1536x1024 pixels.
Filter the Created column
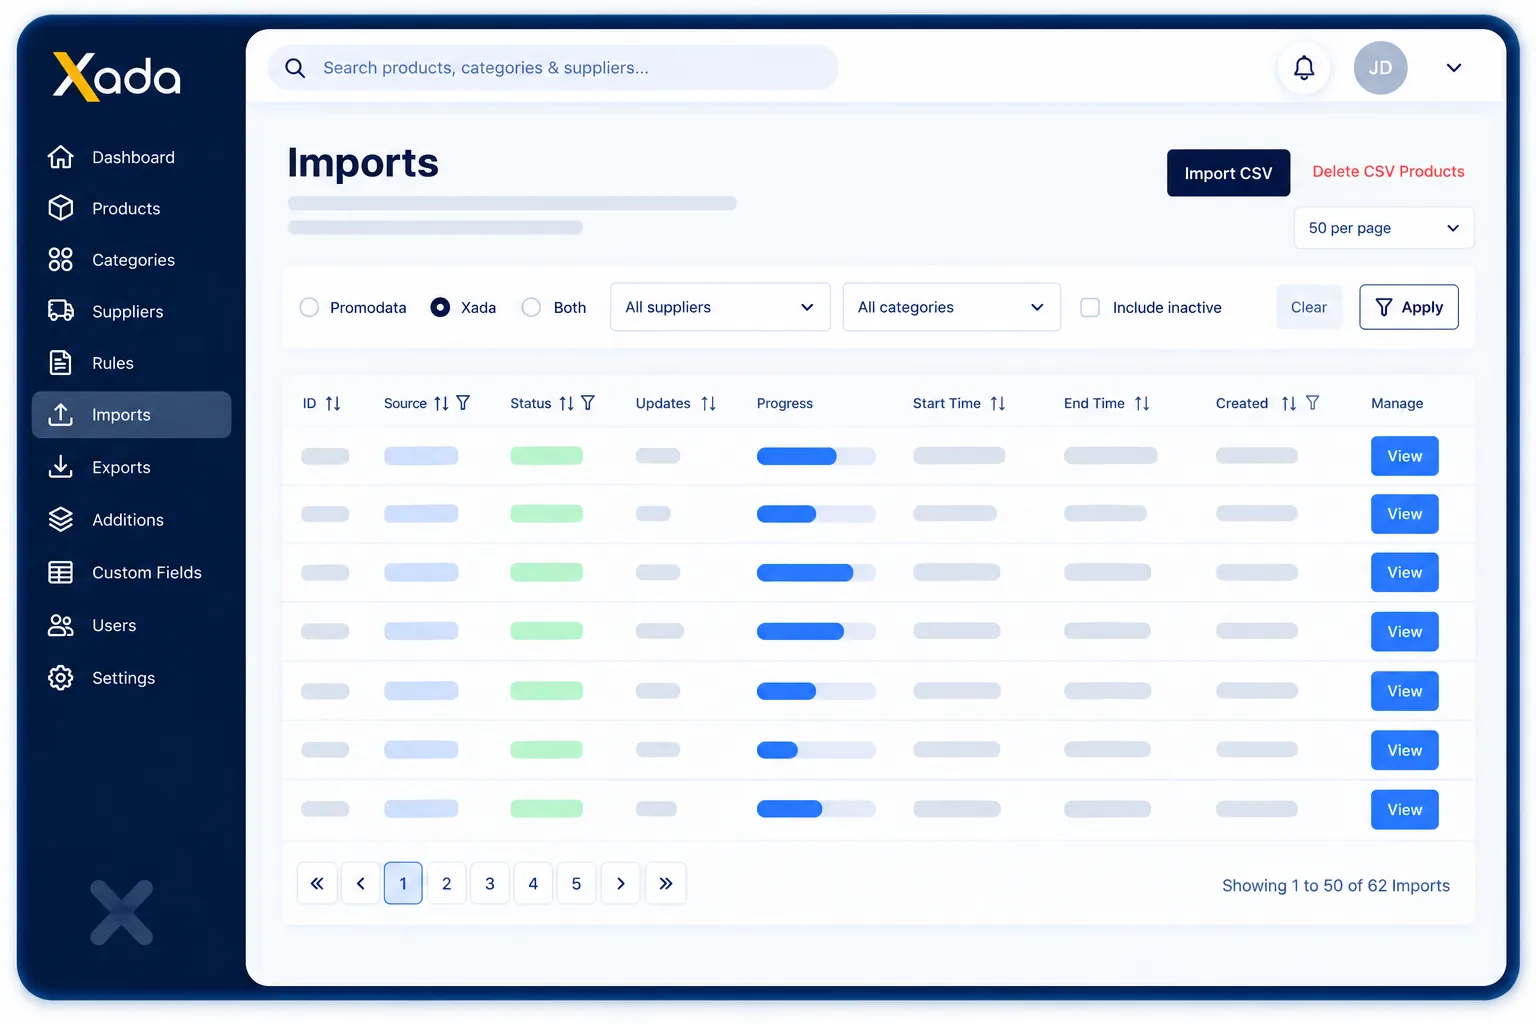pyautogui.click(x=1313, y=403)
